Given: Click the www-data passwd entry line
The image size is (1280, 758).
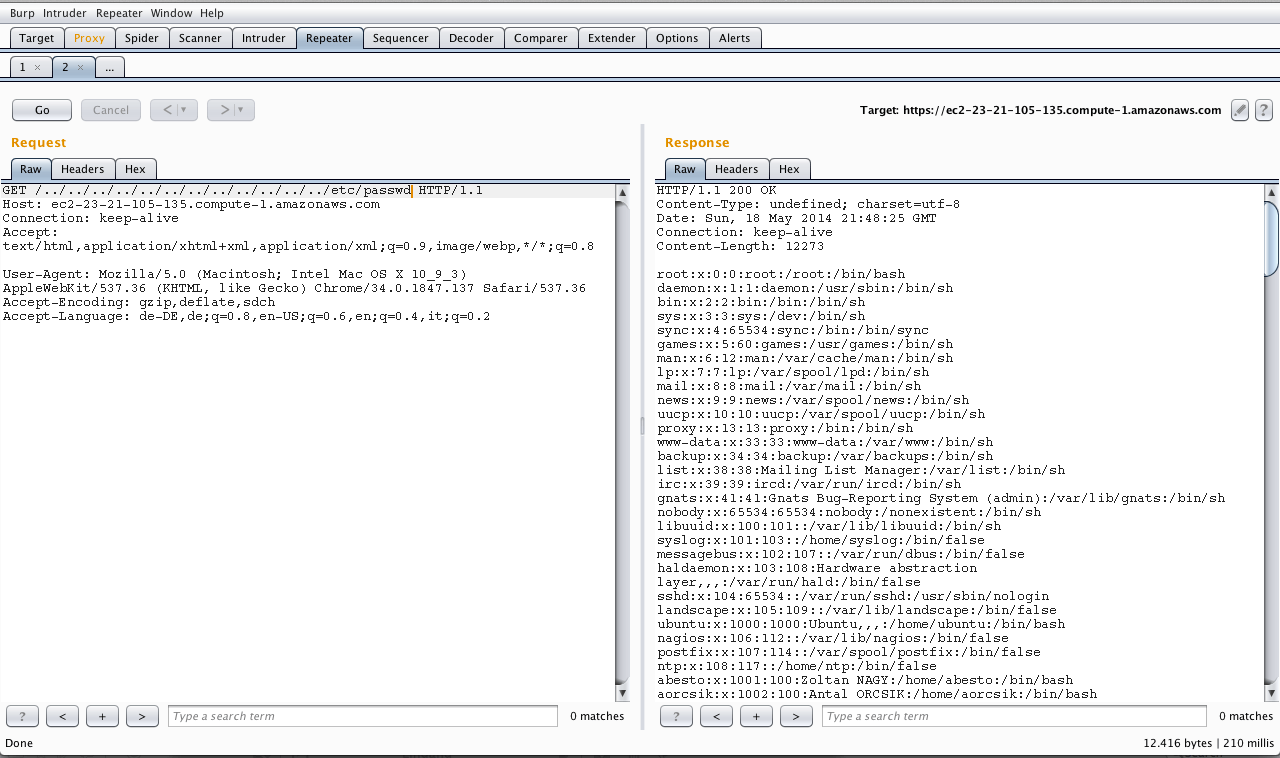Looking at the screenshot, I should click(824, 442).
